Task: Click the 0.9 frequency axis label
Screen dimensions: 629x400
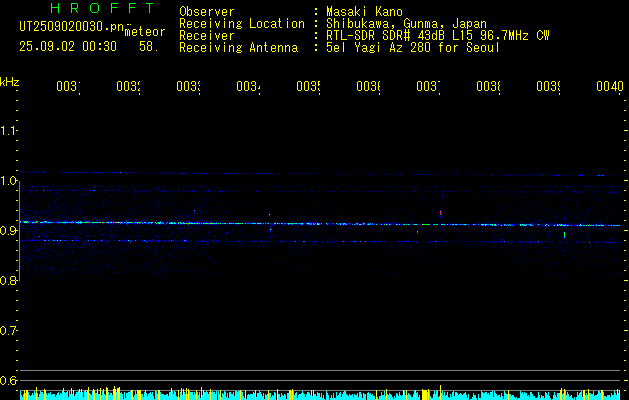Action: pyautogui.click(x=8, y=231)
